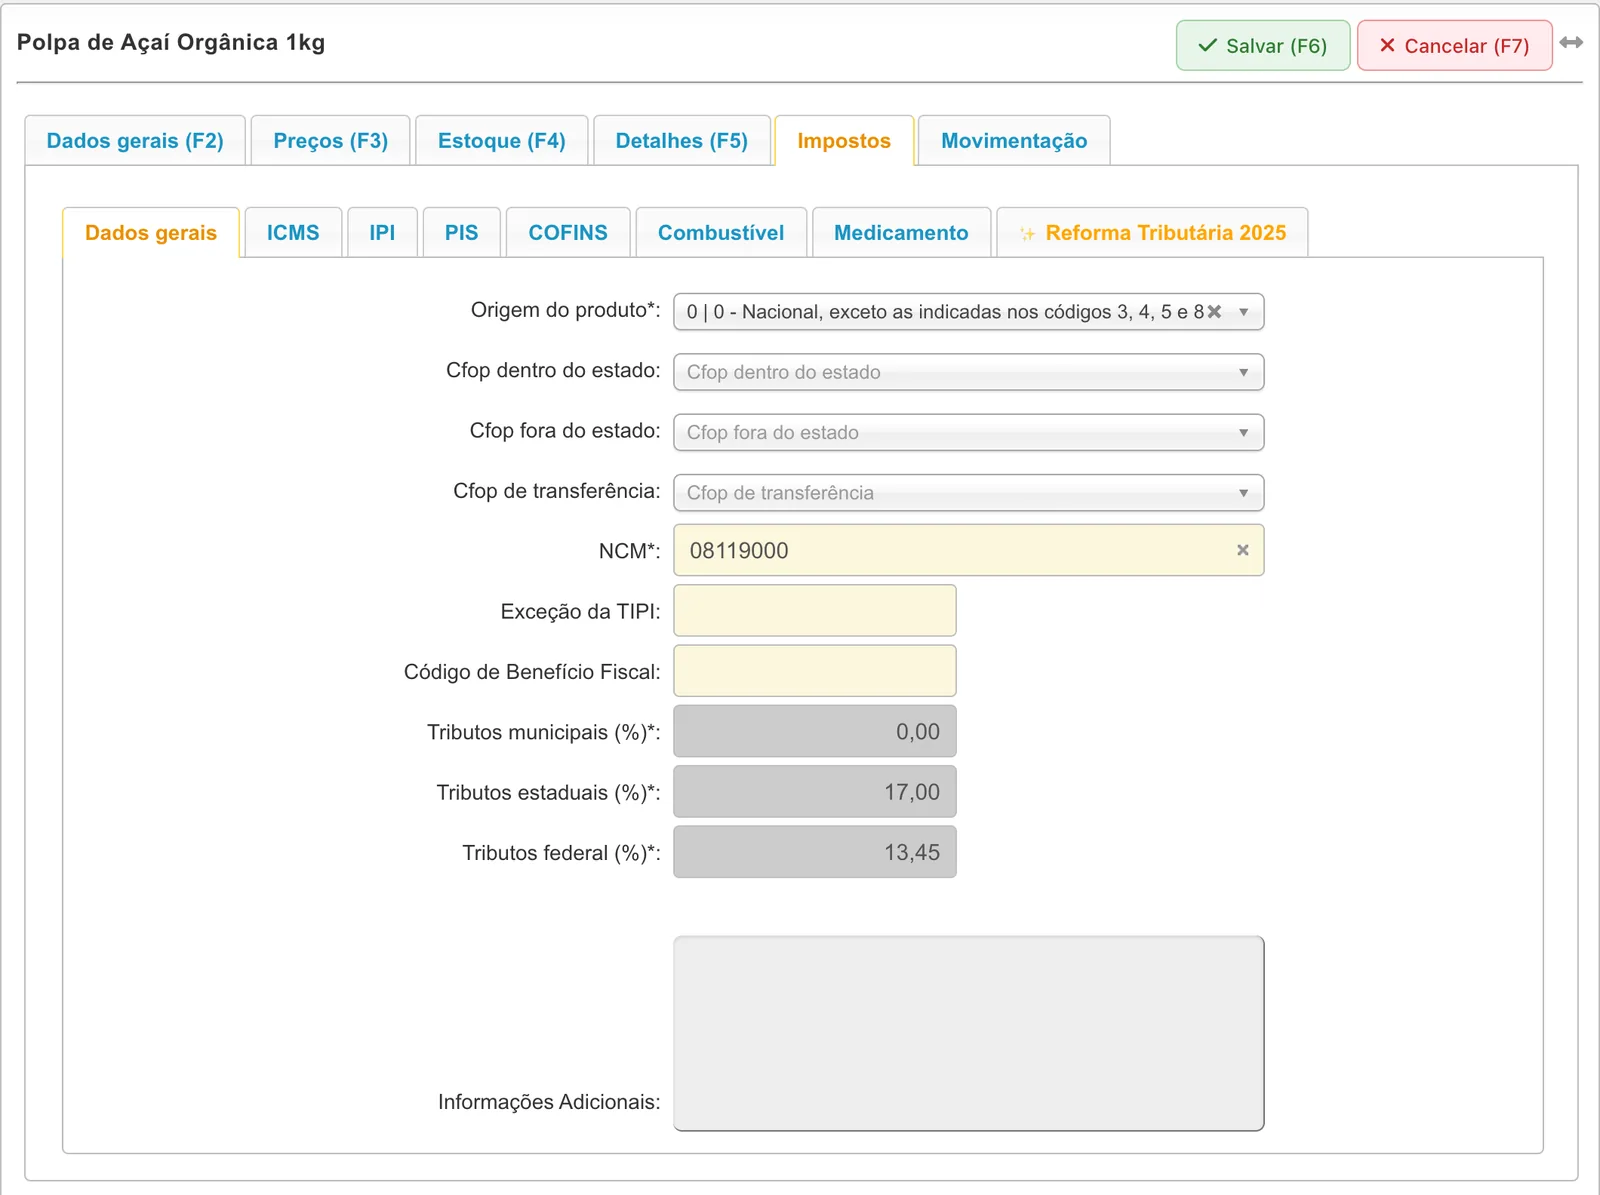Clear the NCM field value
This screenshot has width=1600, height=1195.
pos(1243,550)
